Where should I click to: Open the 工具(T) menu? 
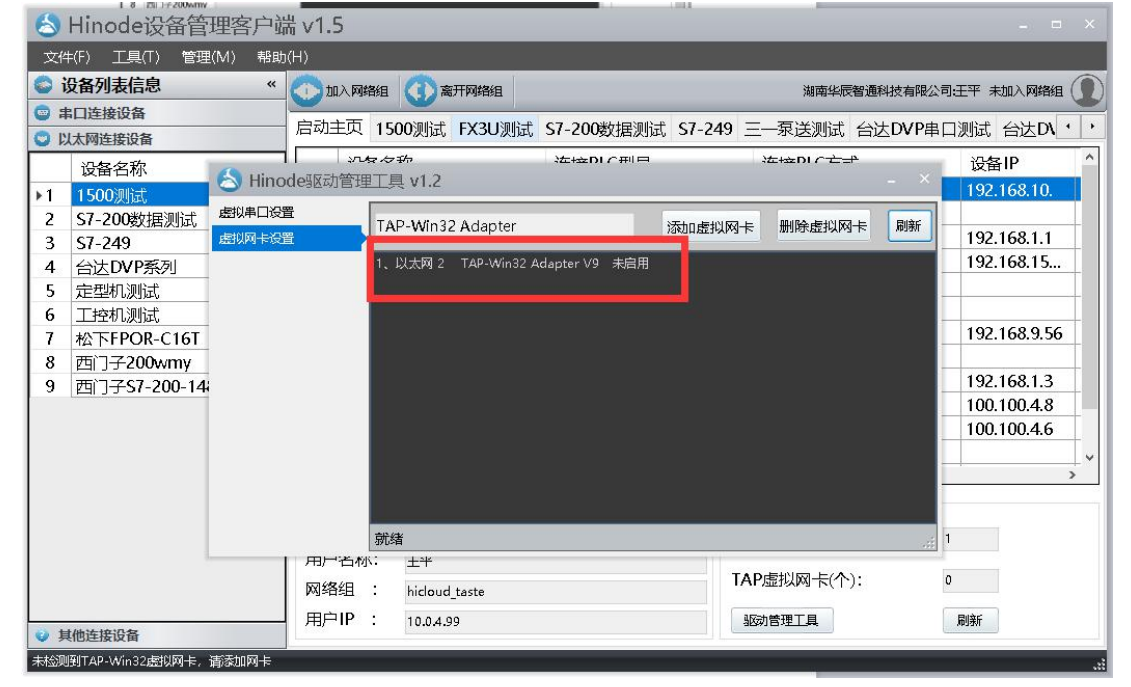pyautogui.click(x=135, y=57)
